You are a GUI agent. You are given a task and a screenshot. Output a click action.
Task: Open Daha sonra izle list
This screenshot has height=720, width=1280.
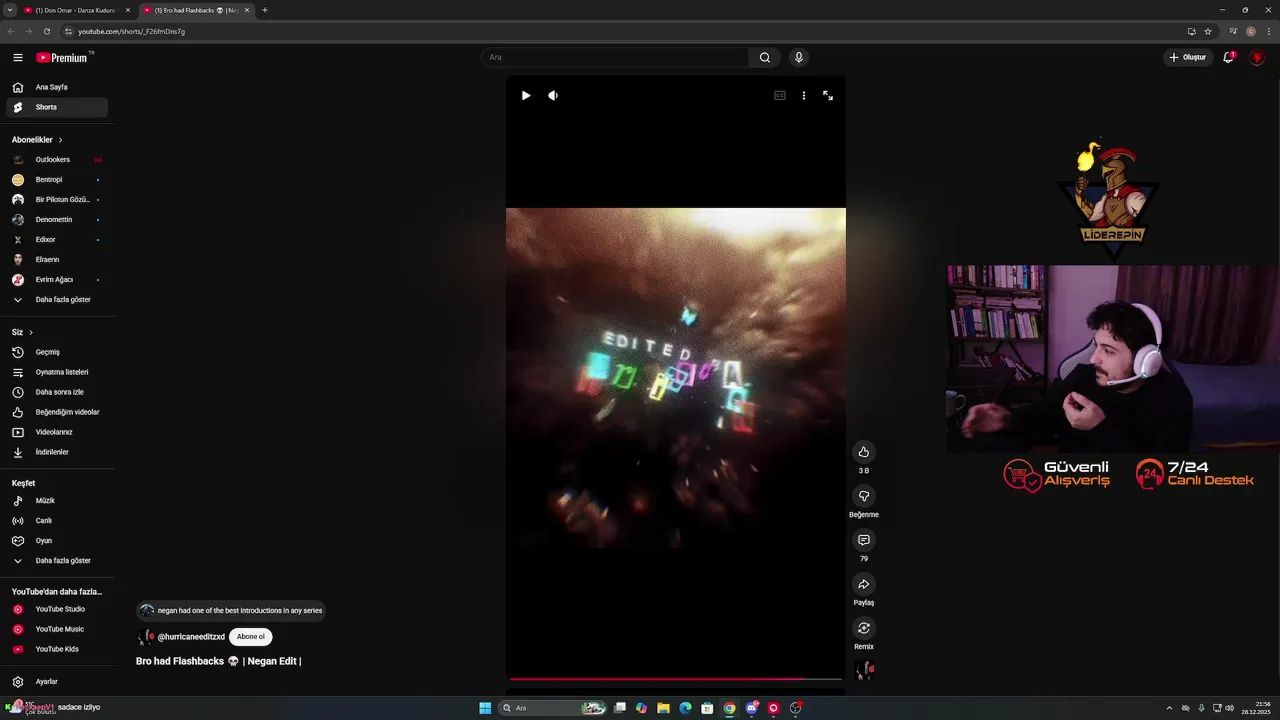coord(57,392)
